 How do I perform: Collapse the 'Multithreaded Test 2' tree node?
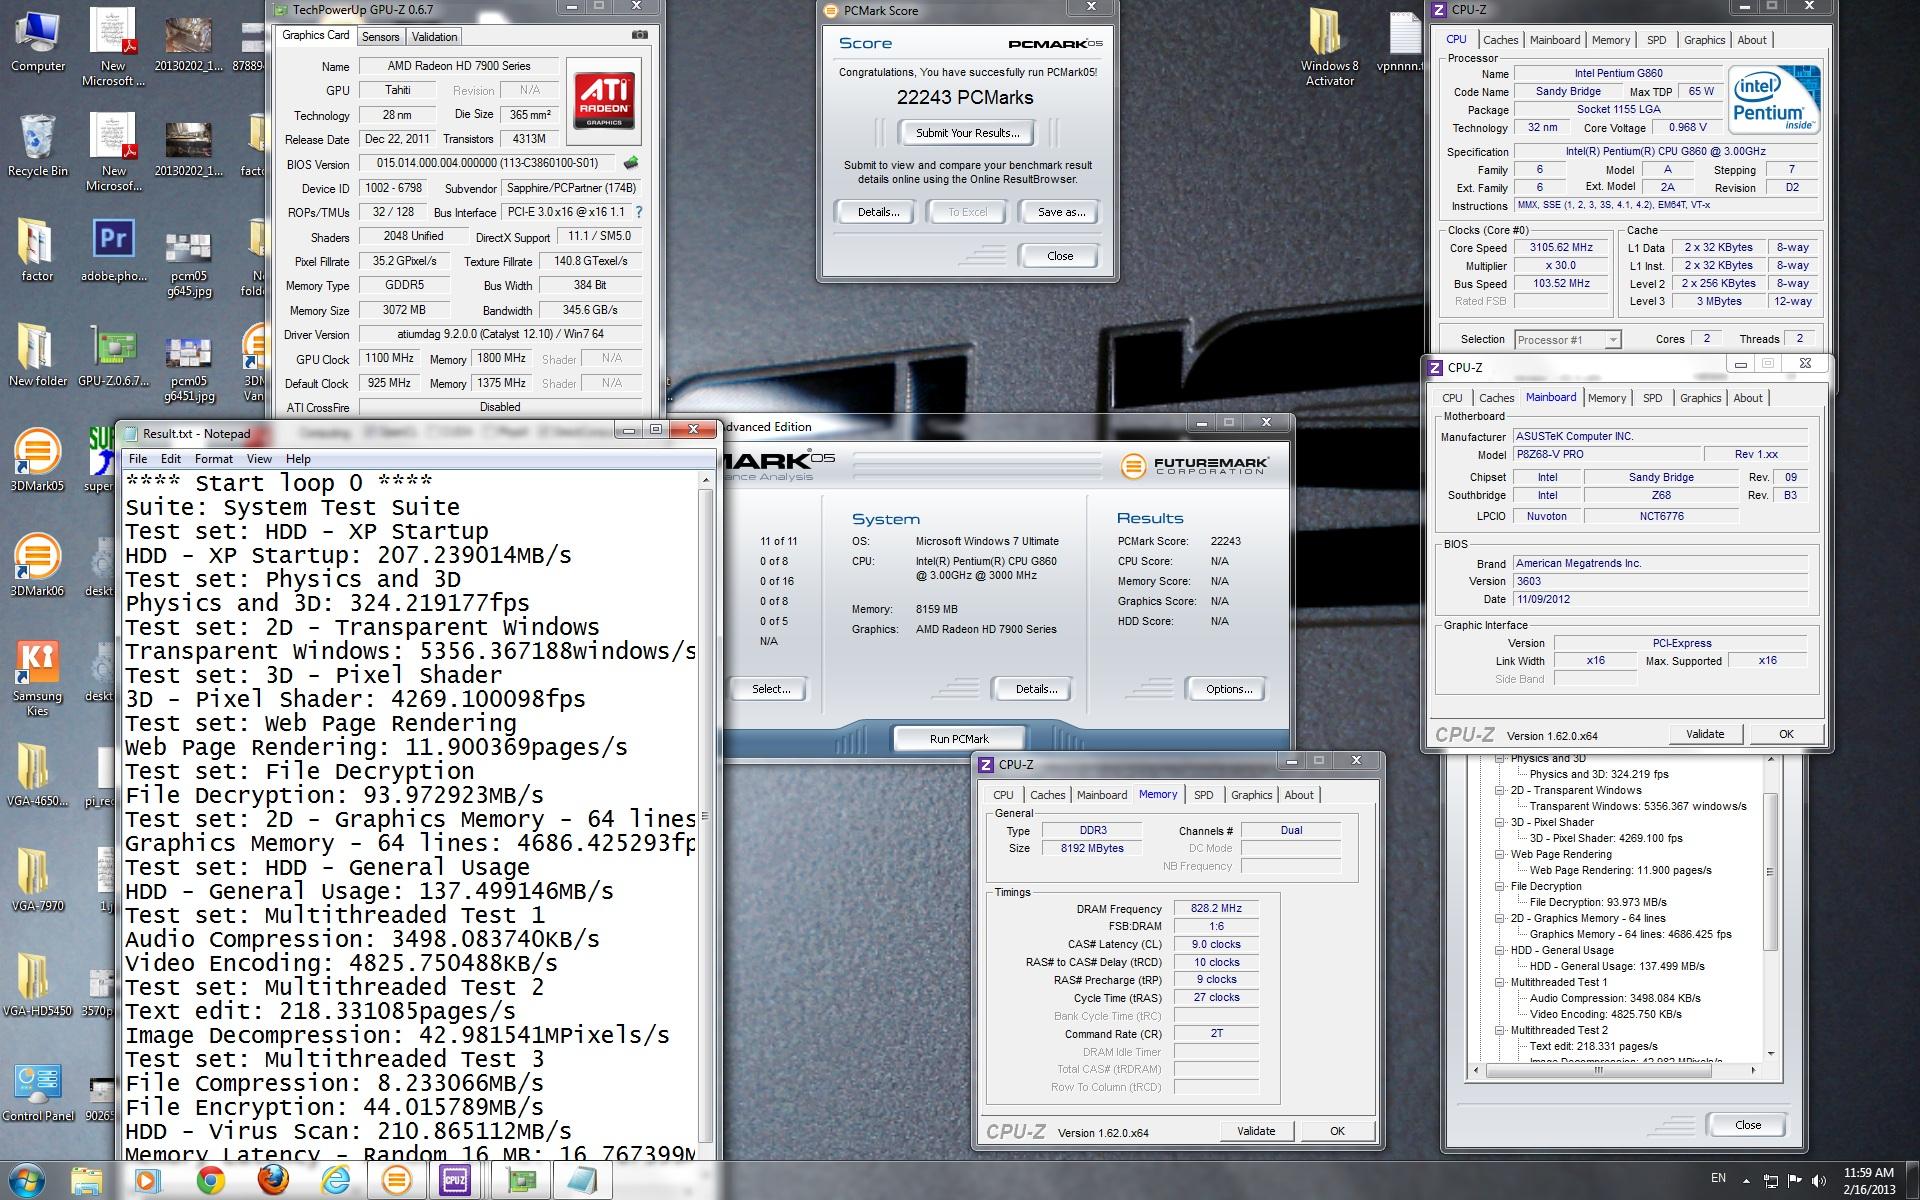[x=1500, y=1030]
